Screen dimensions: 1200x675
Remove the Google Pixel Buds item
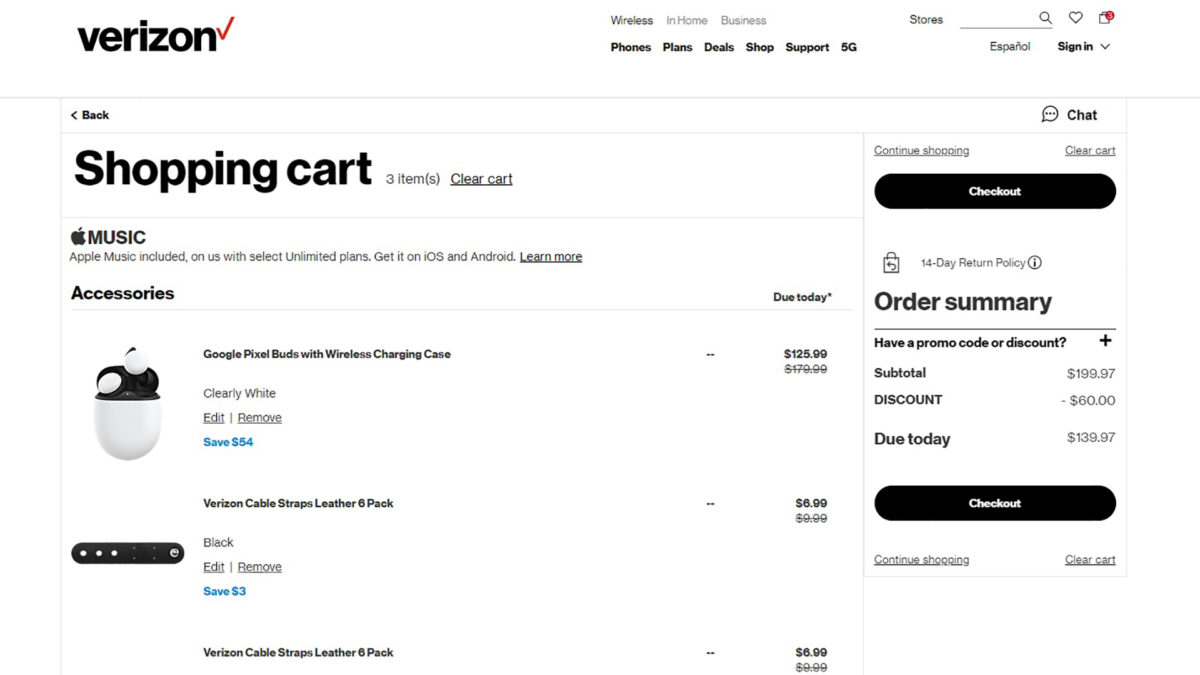pos(259,418)
